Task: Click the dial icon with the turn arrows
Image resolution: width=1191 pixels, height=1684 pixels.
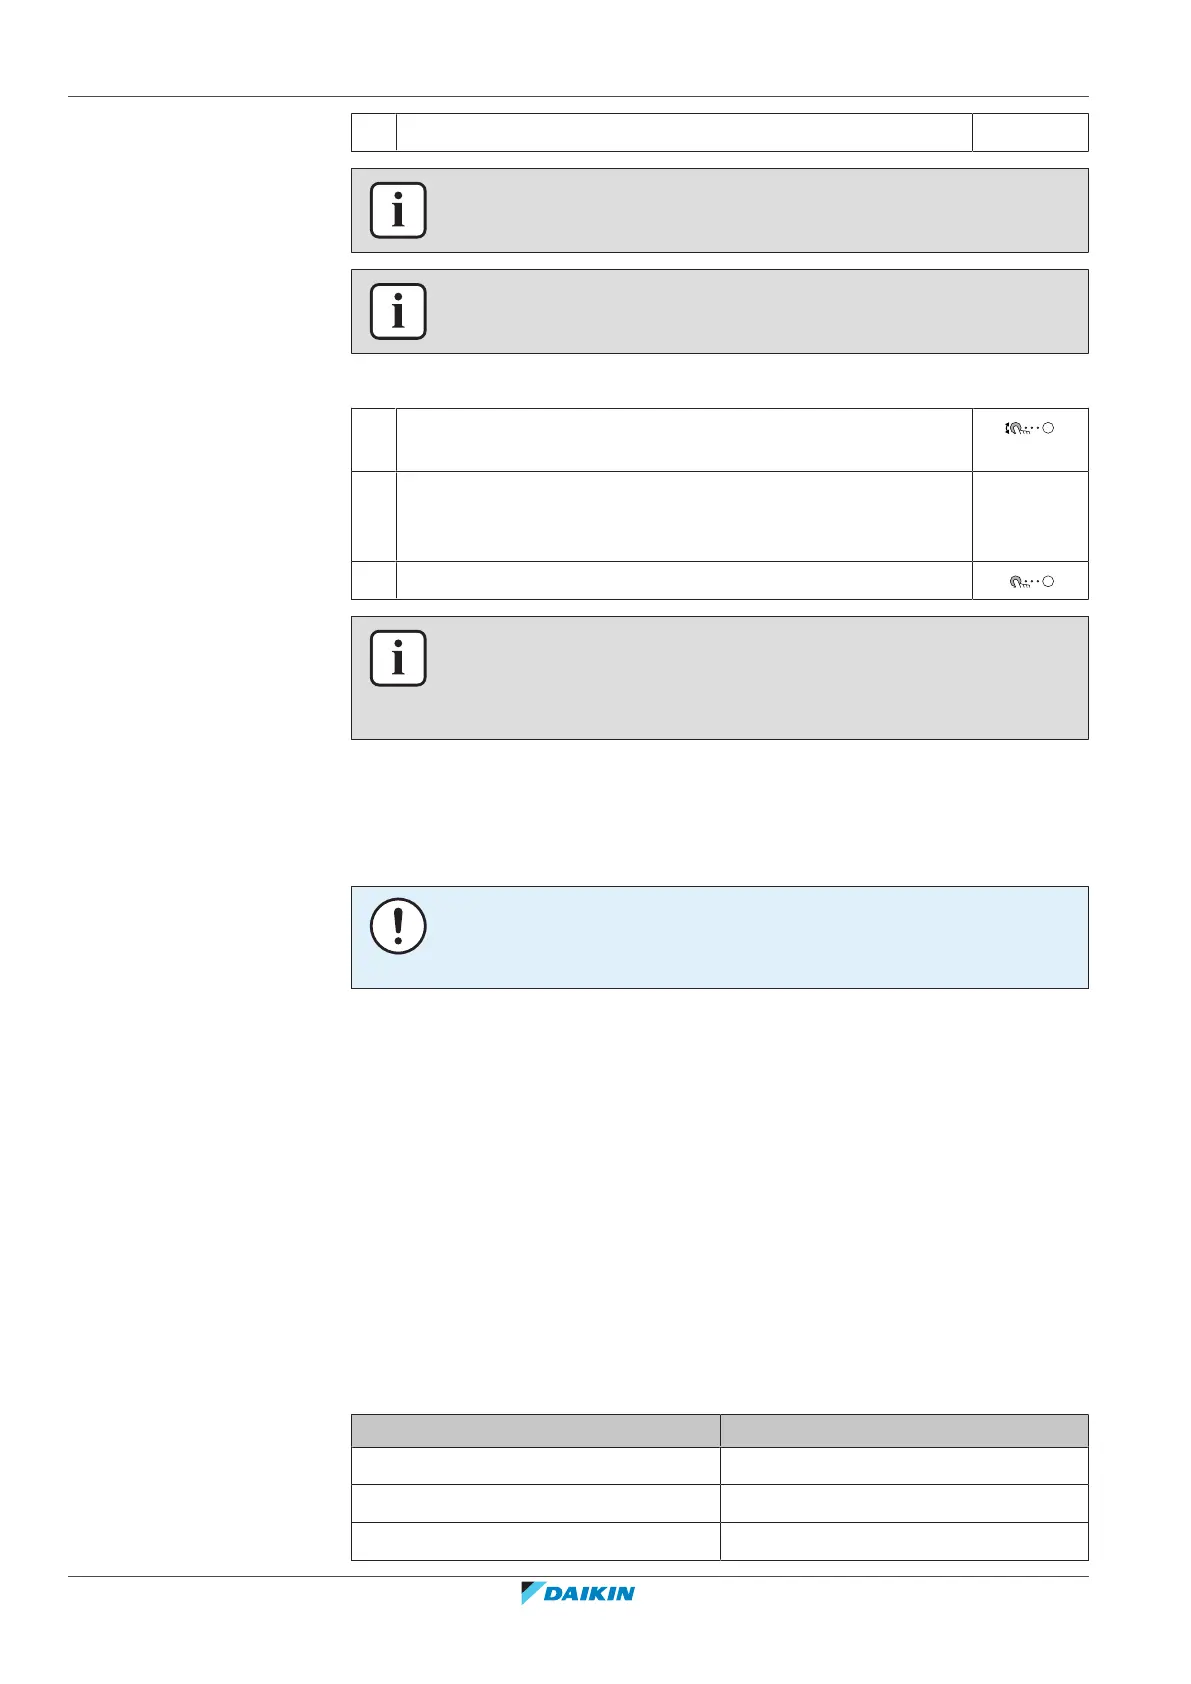Action: (1029, 429)
